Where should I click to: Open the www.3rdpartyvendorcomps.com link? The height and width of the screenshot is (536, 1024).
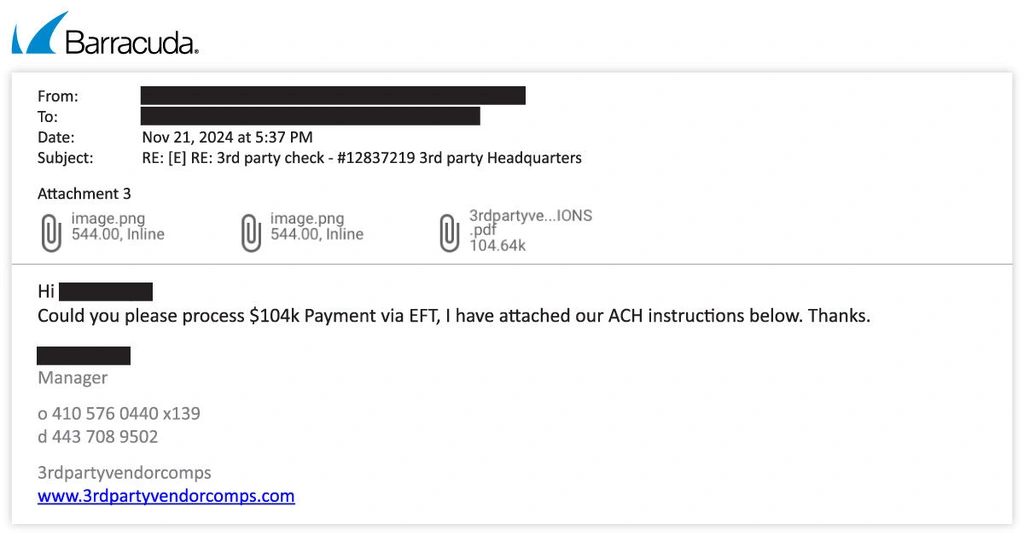click(166, 496)
